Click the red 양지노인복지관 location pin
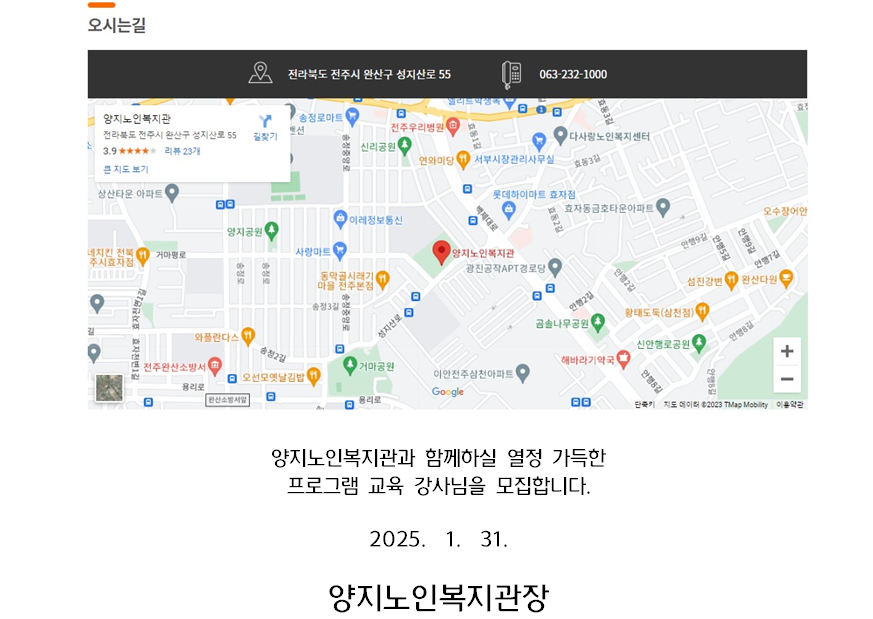This screenshot has height=619, width=873. [442, 252]
